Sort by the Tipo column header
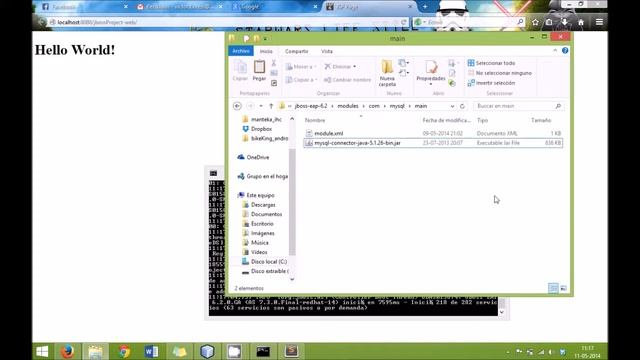The height and width of the screenshot is (360, 640). (x=482, y=120)
